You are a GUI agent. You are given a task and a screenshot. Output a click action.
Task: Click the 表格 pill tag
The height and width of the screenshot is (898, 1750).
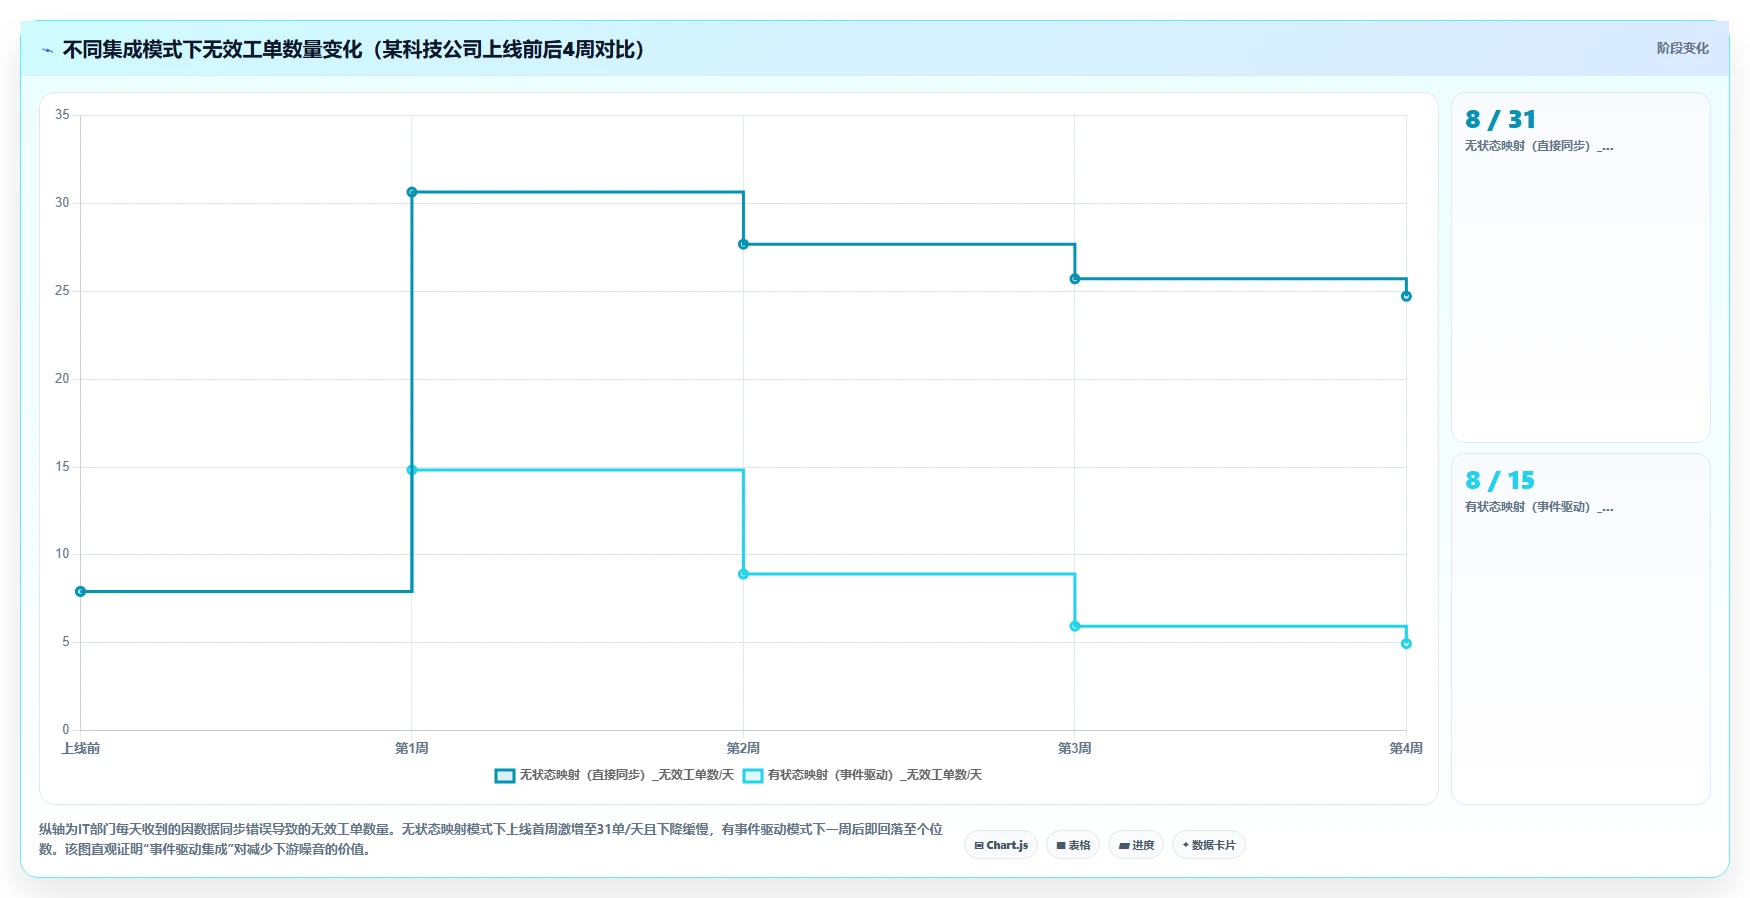(1073, 845)
